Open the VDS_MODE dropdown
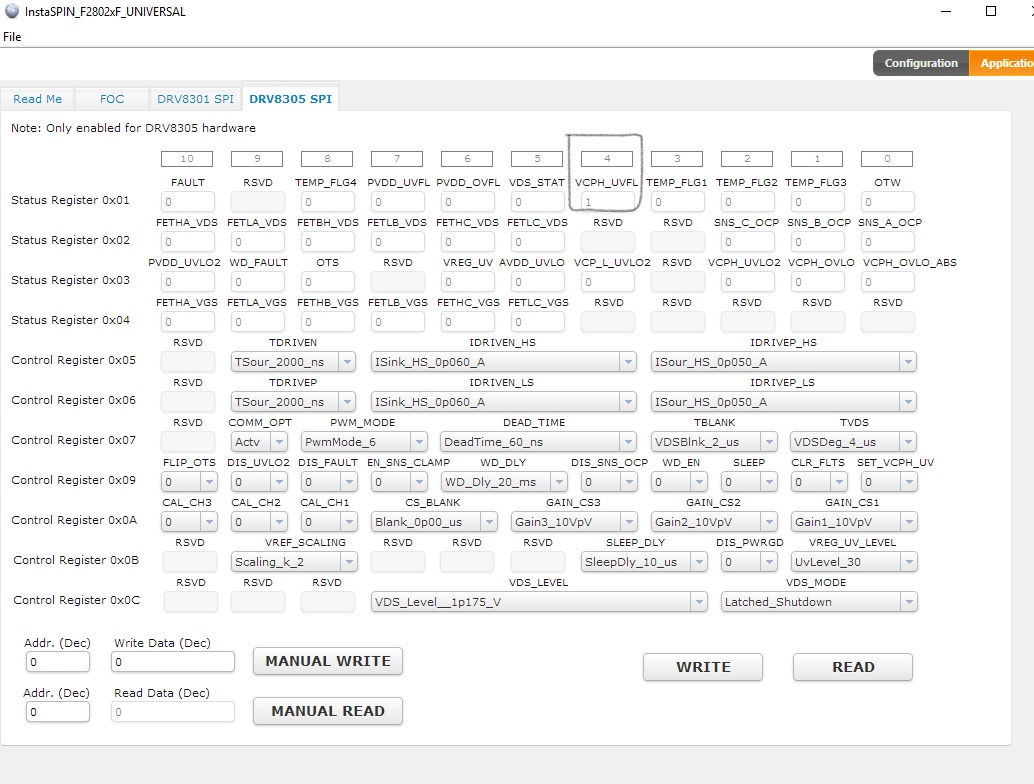 click(x=818, y=602)
